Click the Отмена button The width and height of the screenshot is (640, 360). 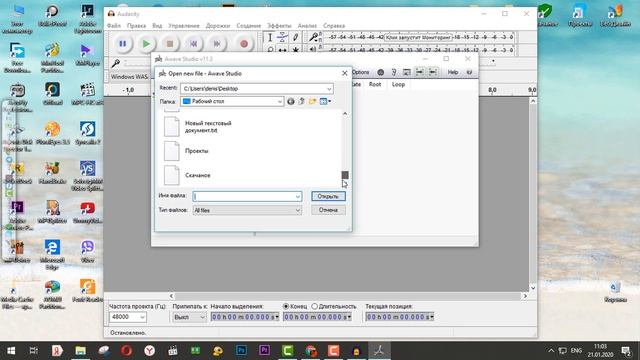click(x=328, y=210)
